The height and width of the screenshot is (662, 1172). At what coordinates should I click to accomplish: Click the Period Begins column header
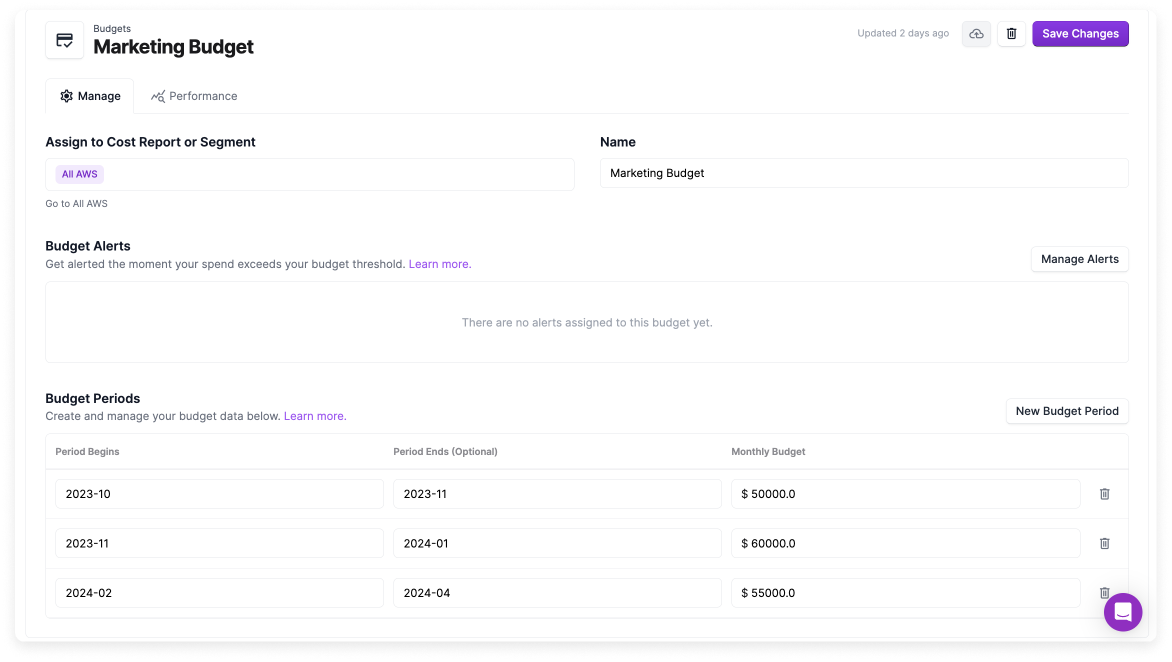coord(87,451)
